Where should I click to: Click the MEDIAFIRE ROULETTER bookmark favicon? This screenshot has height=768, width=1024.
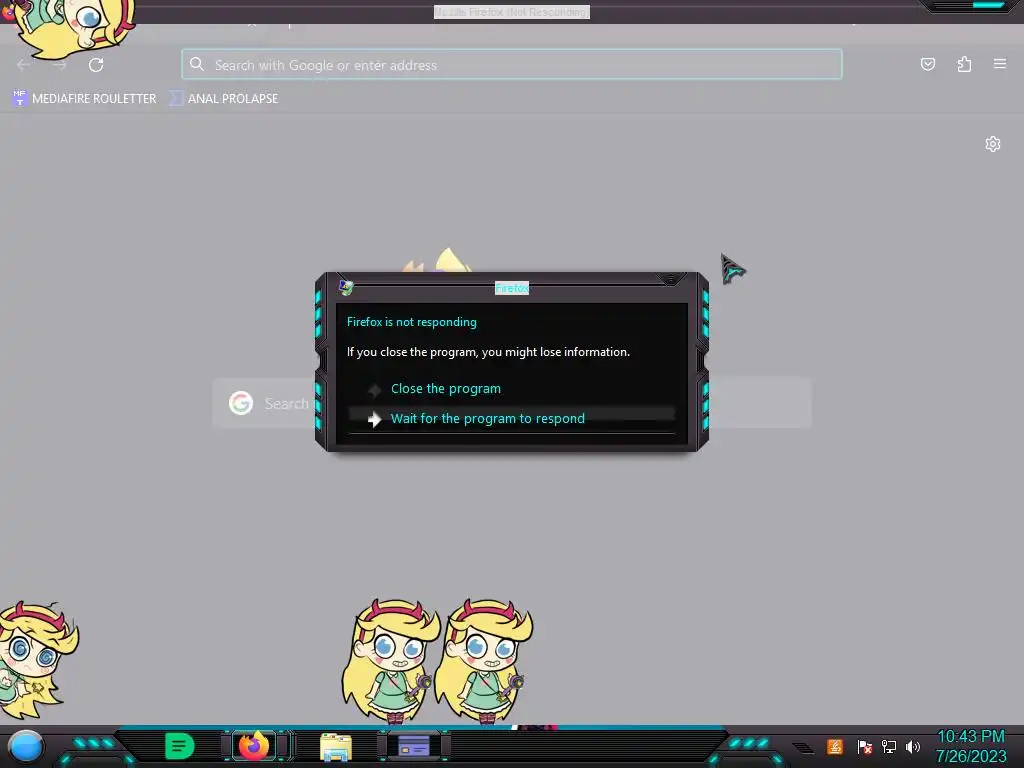[x=20, y=98]
